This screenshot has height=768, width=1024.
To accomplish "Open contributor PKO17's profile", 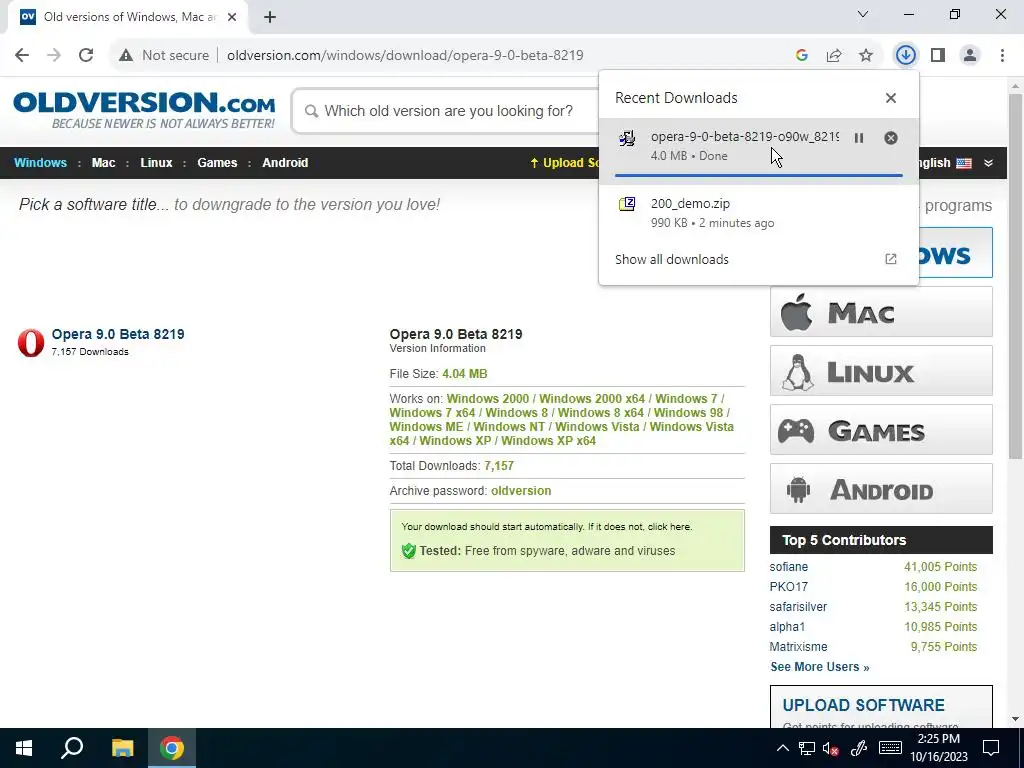I will (x=788, y=586).
